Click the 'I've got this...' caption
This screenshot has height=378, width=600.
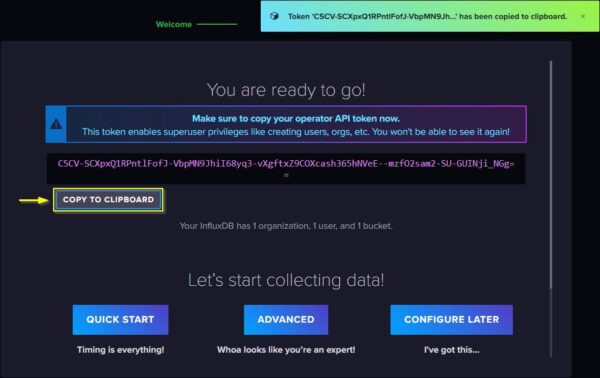click(452, 350)
